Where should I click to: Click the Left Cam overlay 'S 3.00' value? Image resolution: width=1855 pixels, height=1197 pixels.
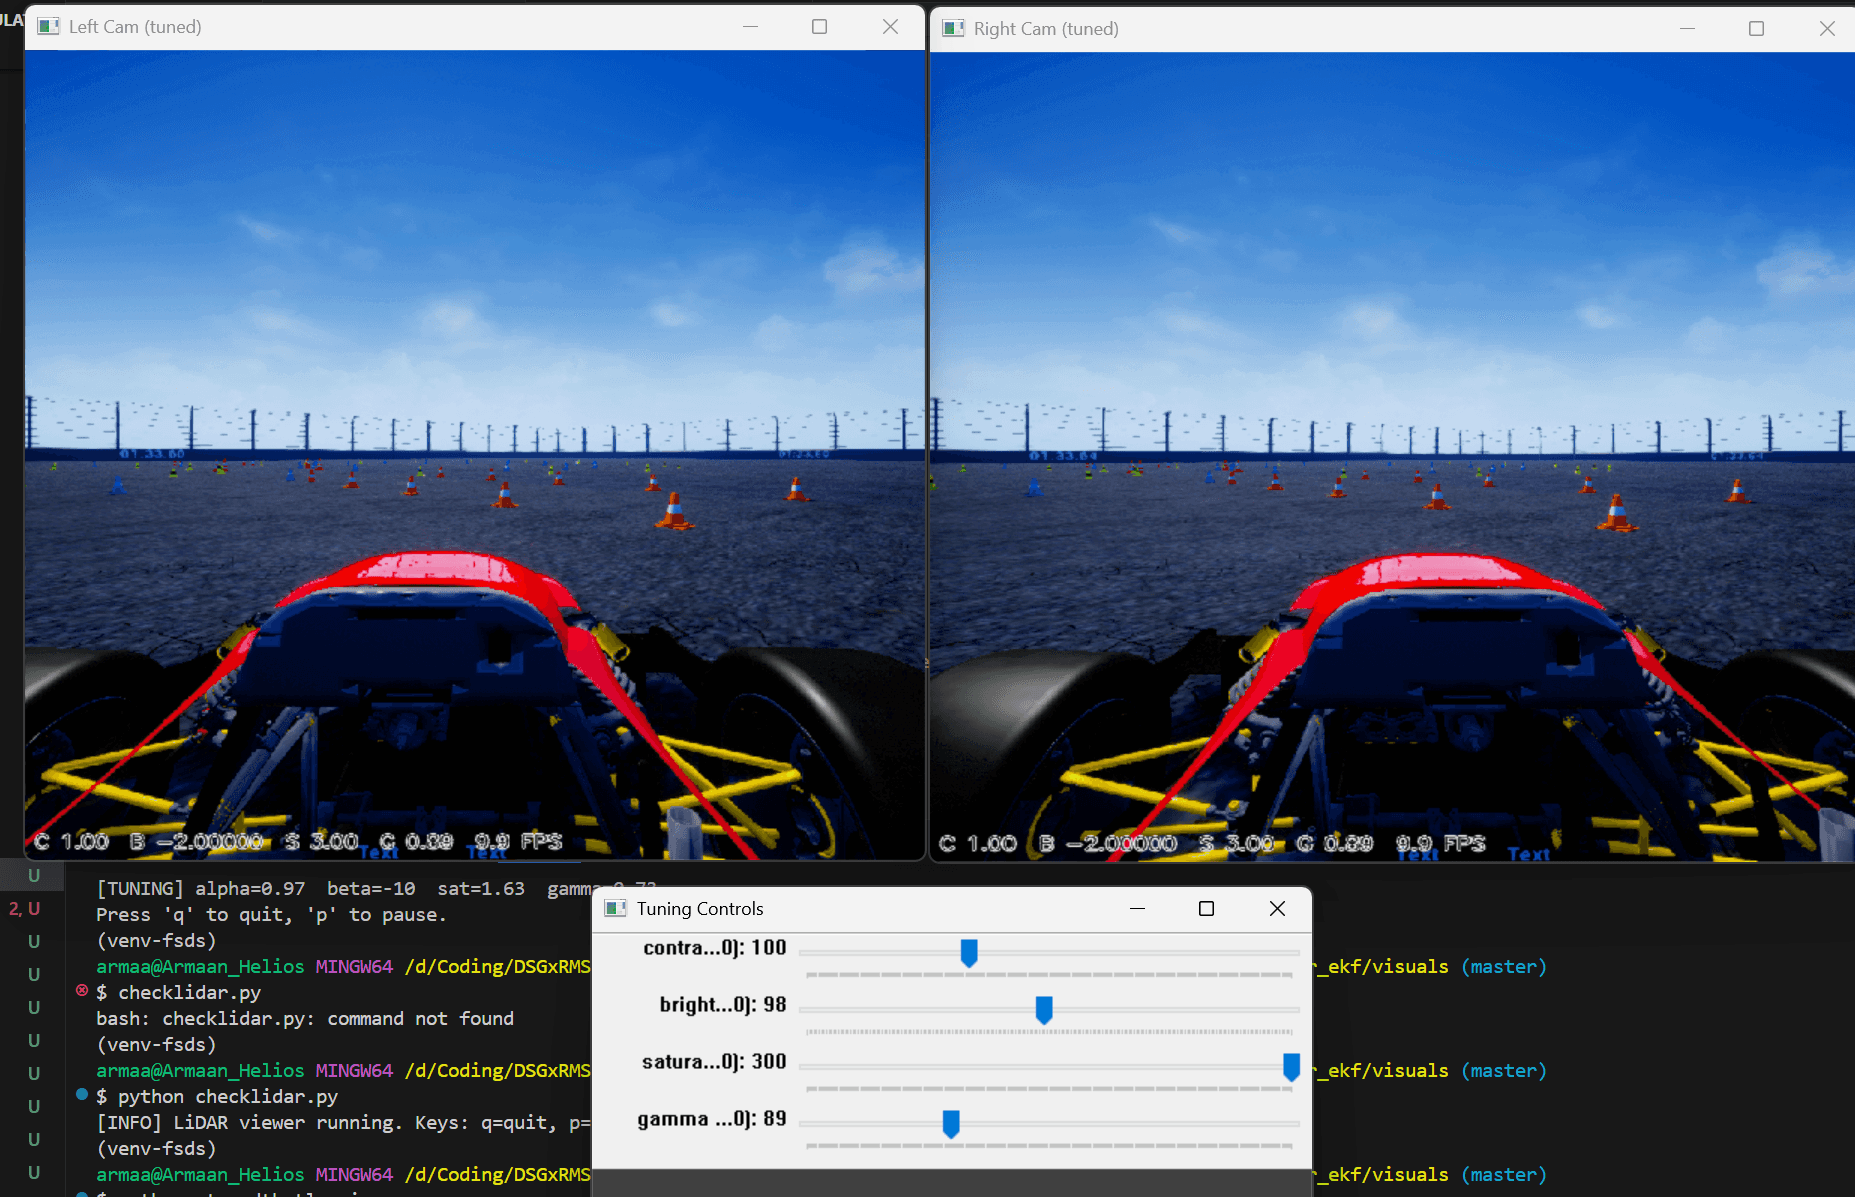point(321,841)
